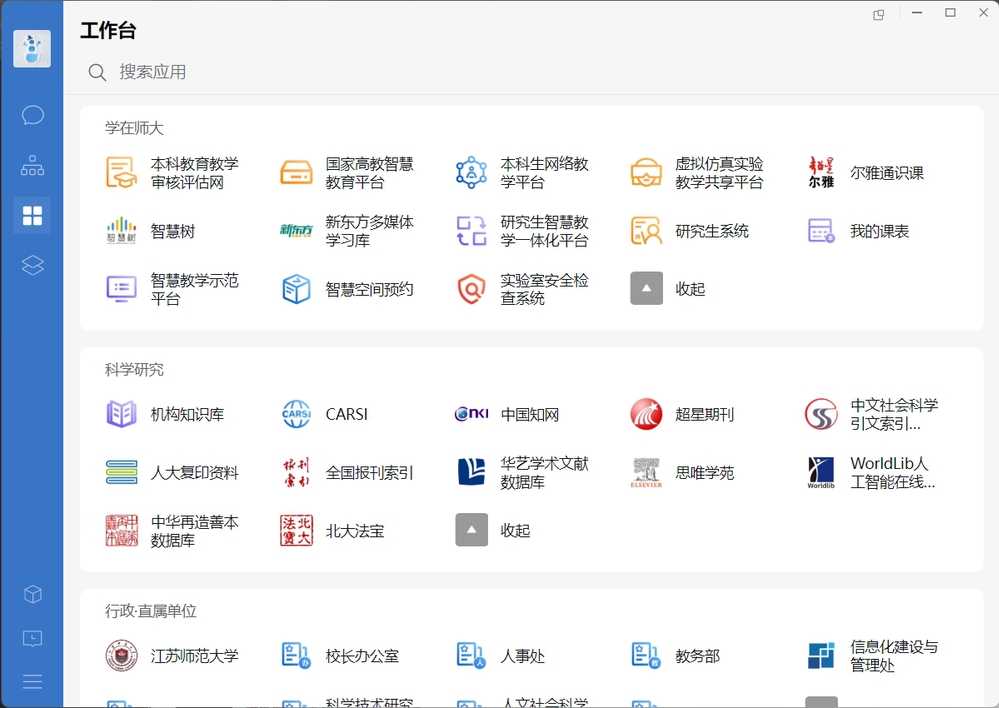Launch the CARSI app
The width and height of the screenshot is (999, 708).
pos(297,414)
